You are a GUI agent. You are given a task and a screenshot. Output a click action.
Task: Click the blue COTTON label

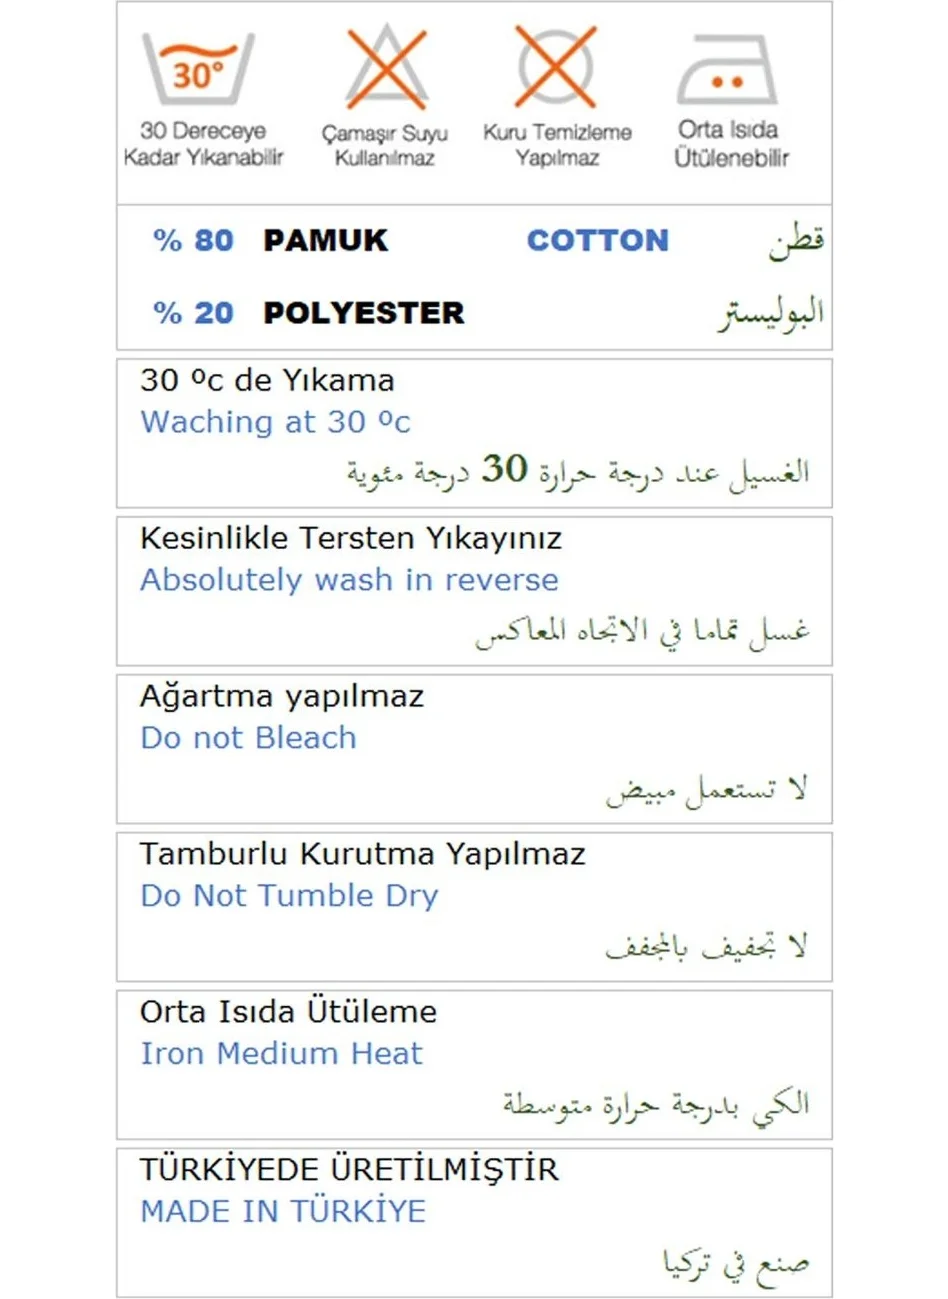pos(597,240)
